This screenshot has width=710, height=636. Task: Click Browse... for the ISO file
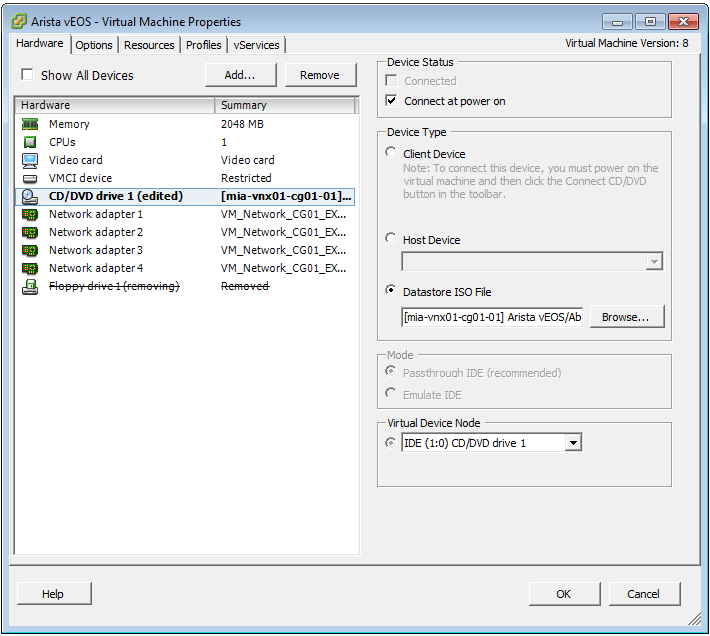pyautogui.click(x=627, y=317)
